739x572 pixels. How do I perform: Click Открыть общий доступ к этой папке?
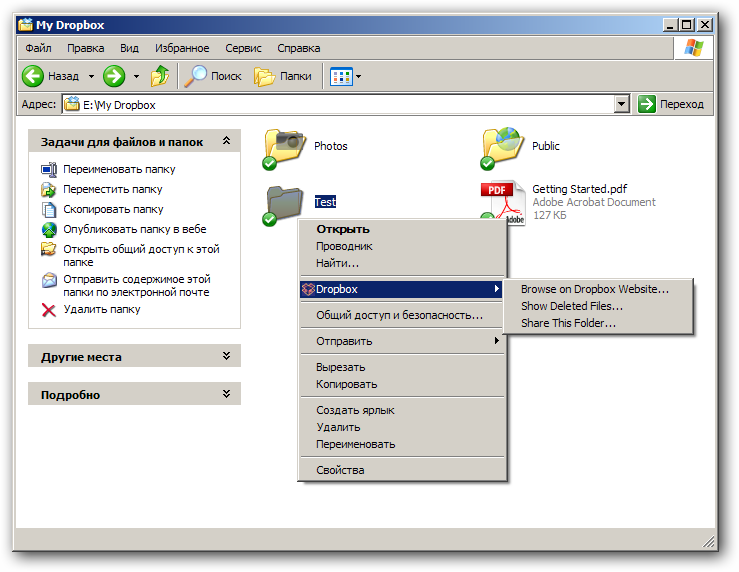coord(141,255)
